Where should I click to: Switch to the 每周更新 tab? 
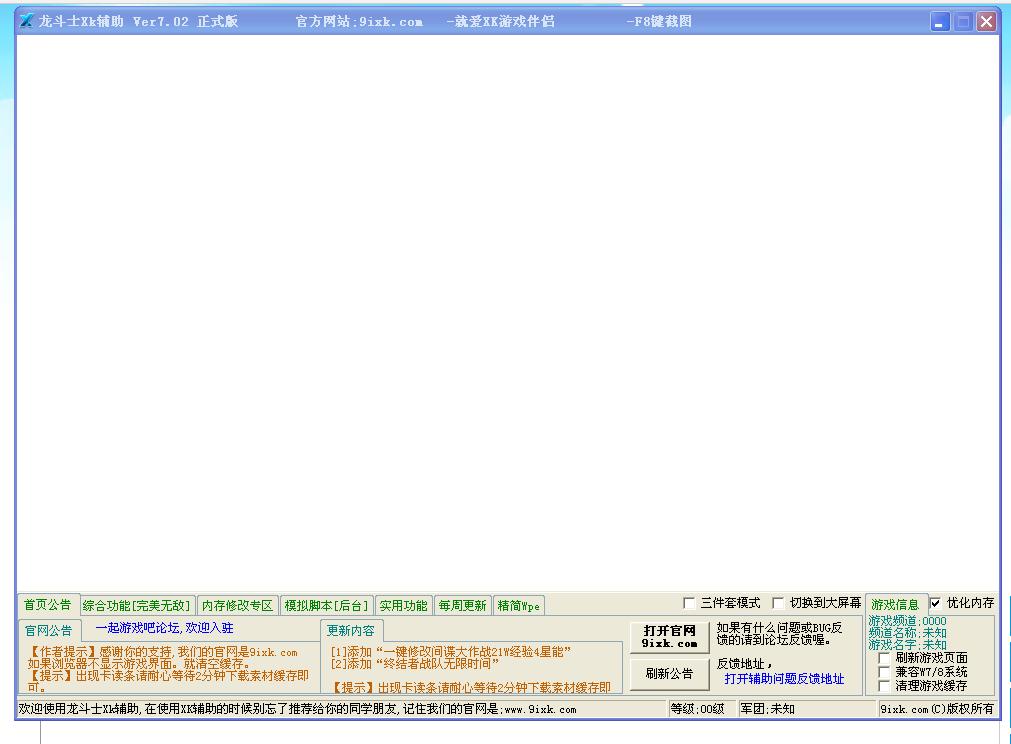[462, 606]
